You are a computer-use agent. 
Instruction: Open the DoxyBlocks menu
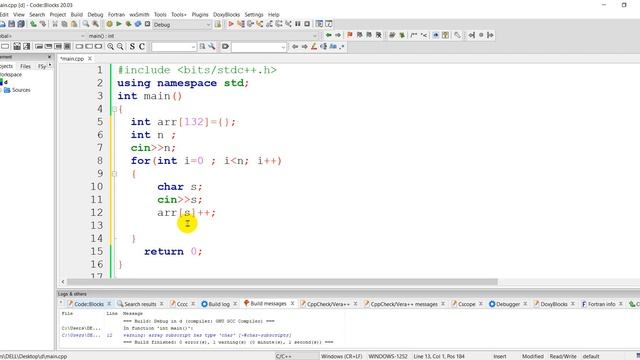click(x=227, y=14)
